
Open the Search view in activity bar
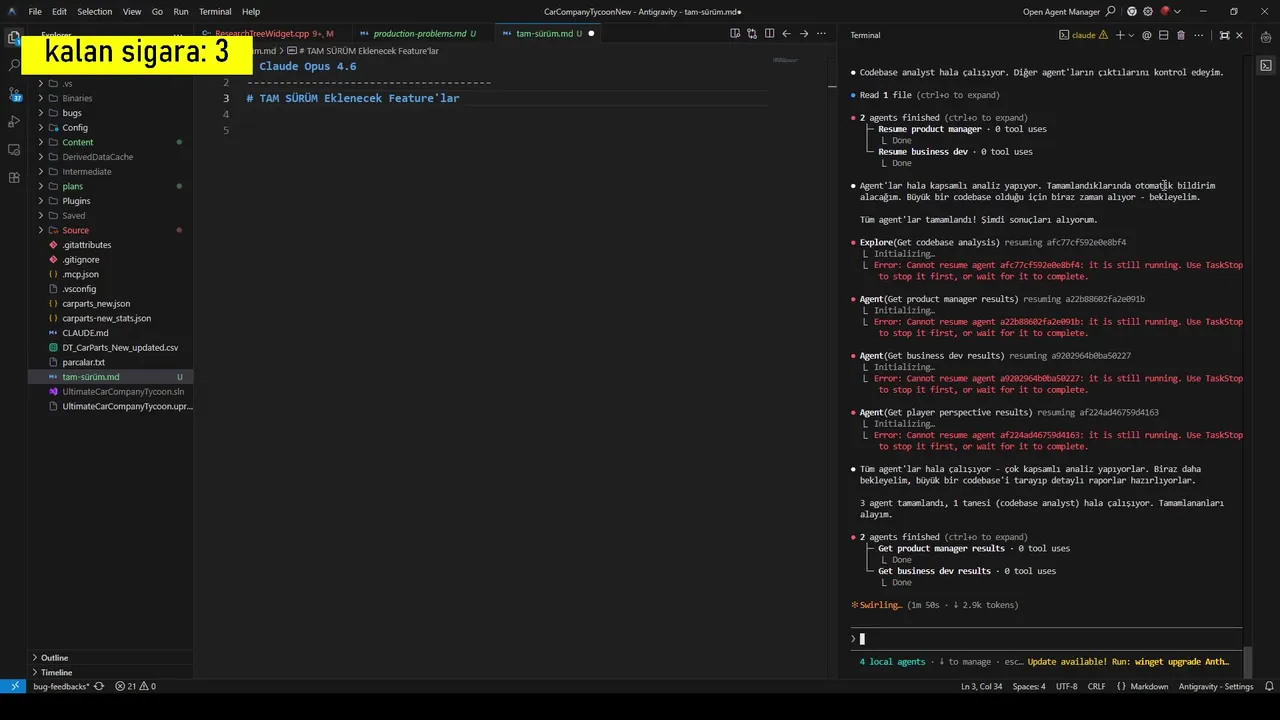point(14,65)
